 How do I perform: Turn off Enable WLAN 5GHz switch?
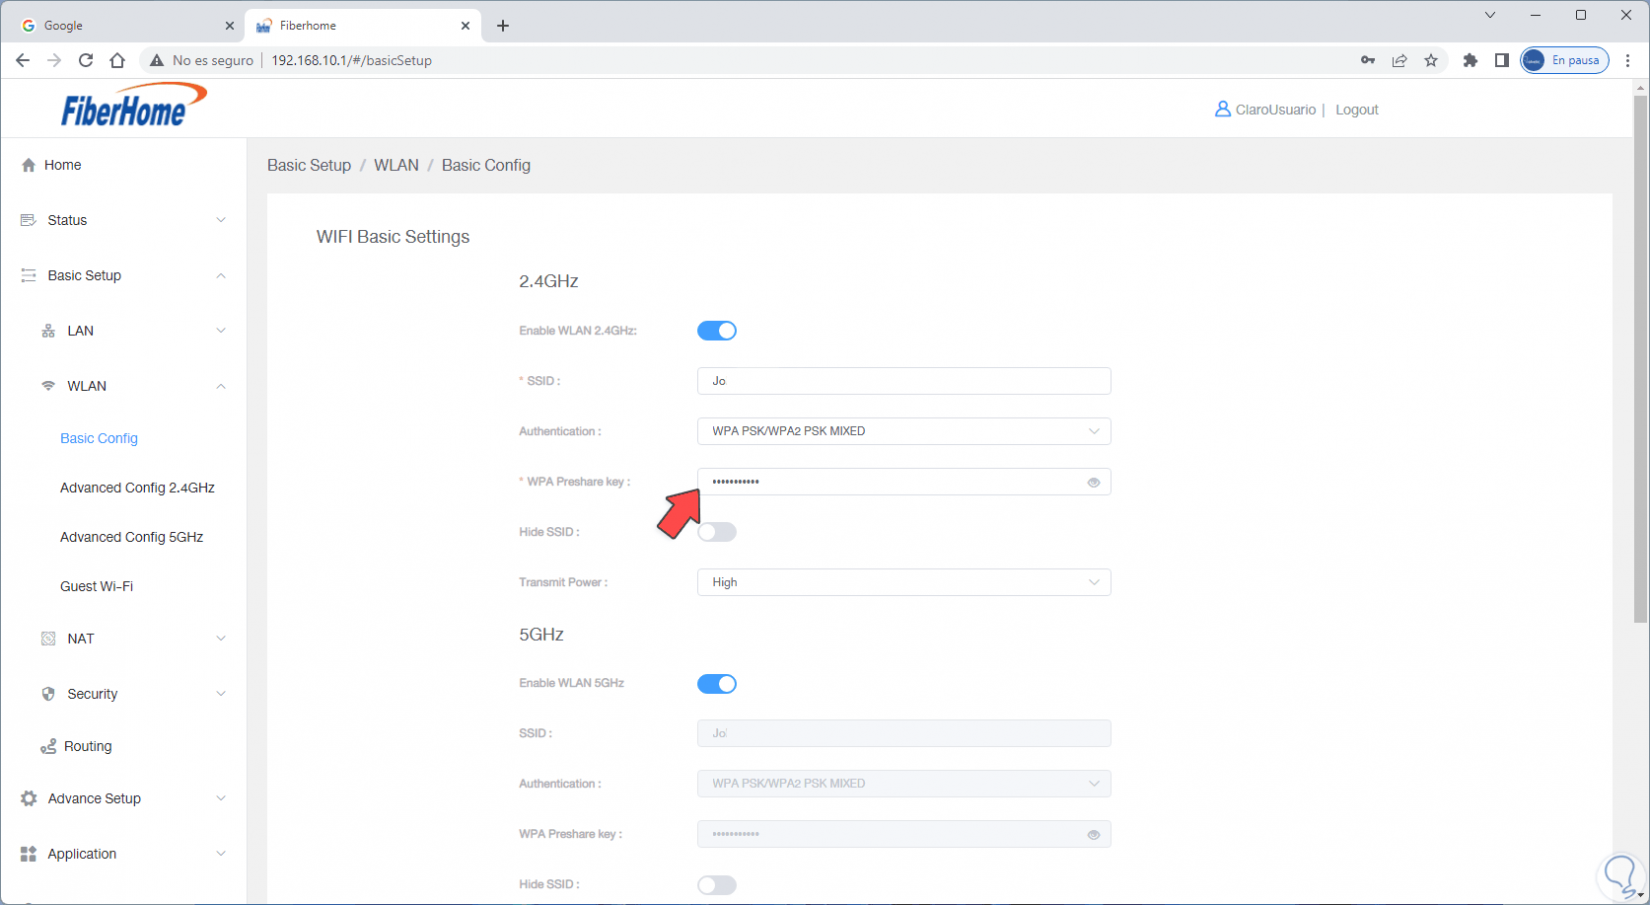pos(716,684)
